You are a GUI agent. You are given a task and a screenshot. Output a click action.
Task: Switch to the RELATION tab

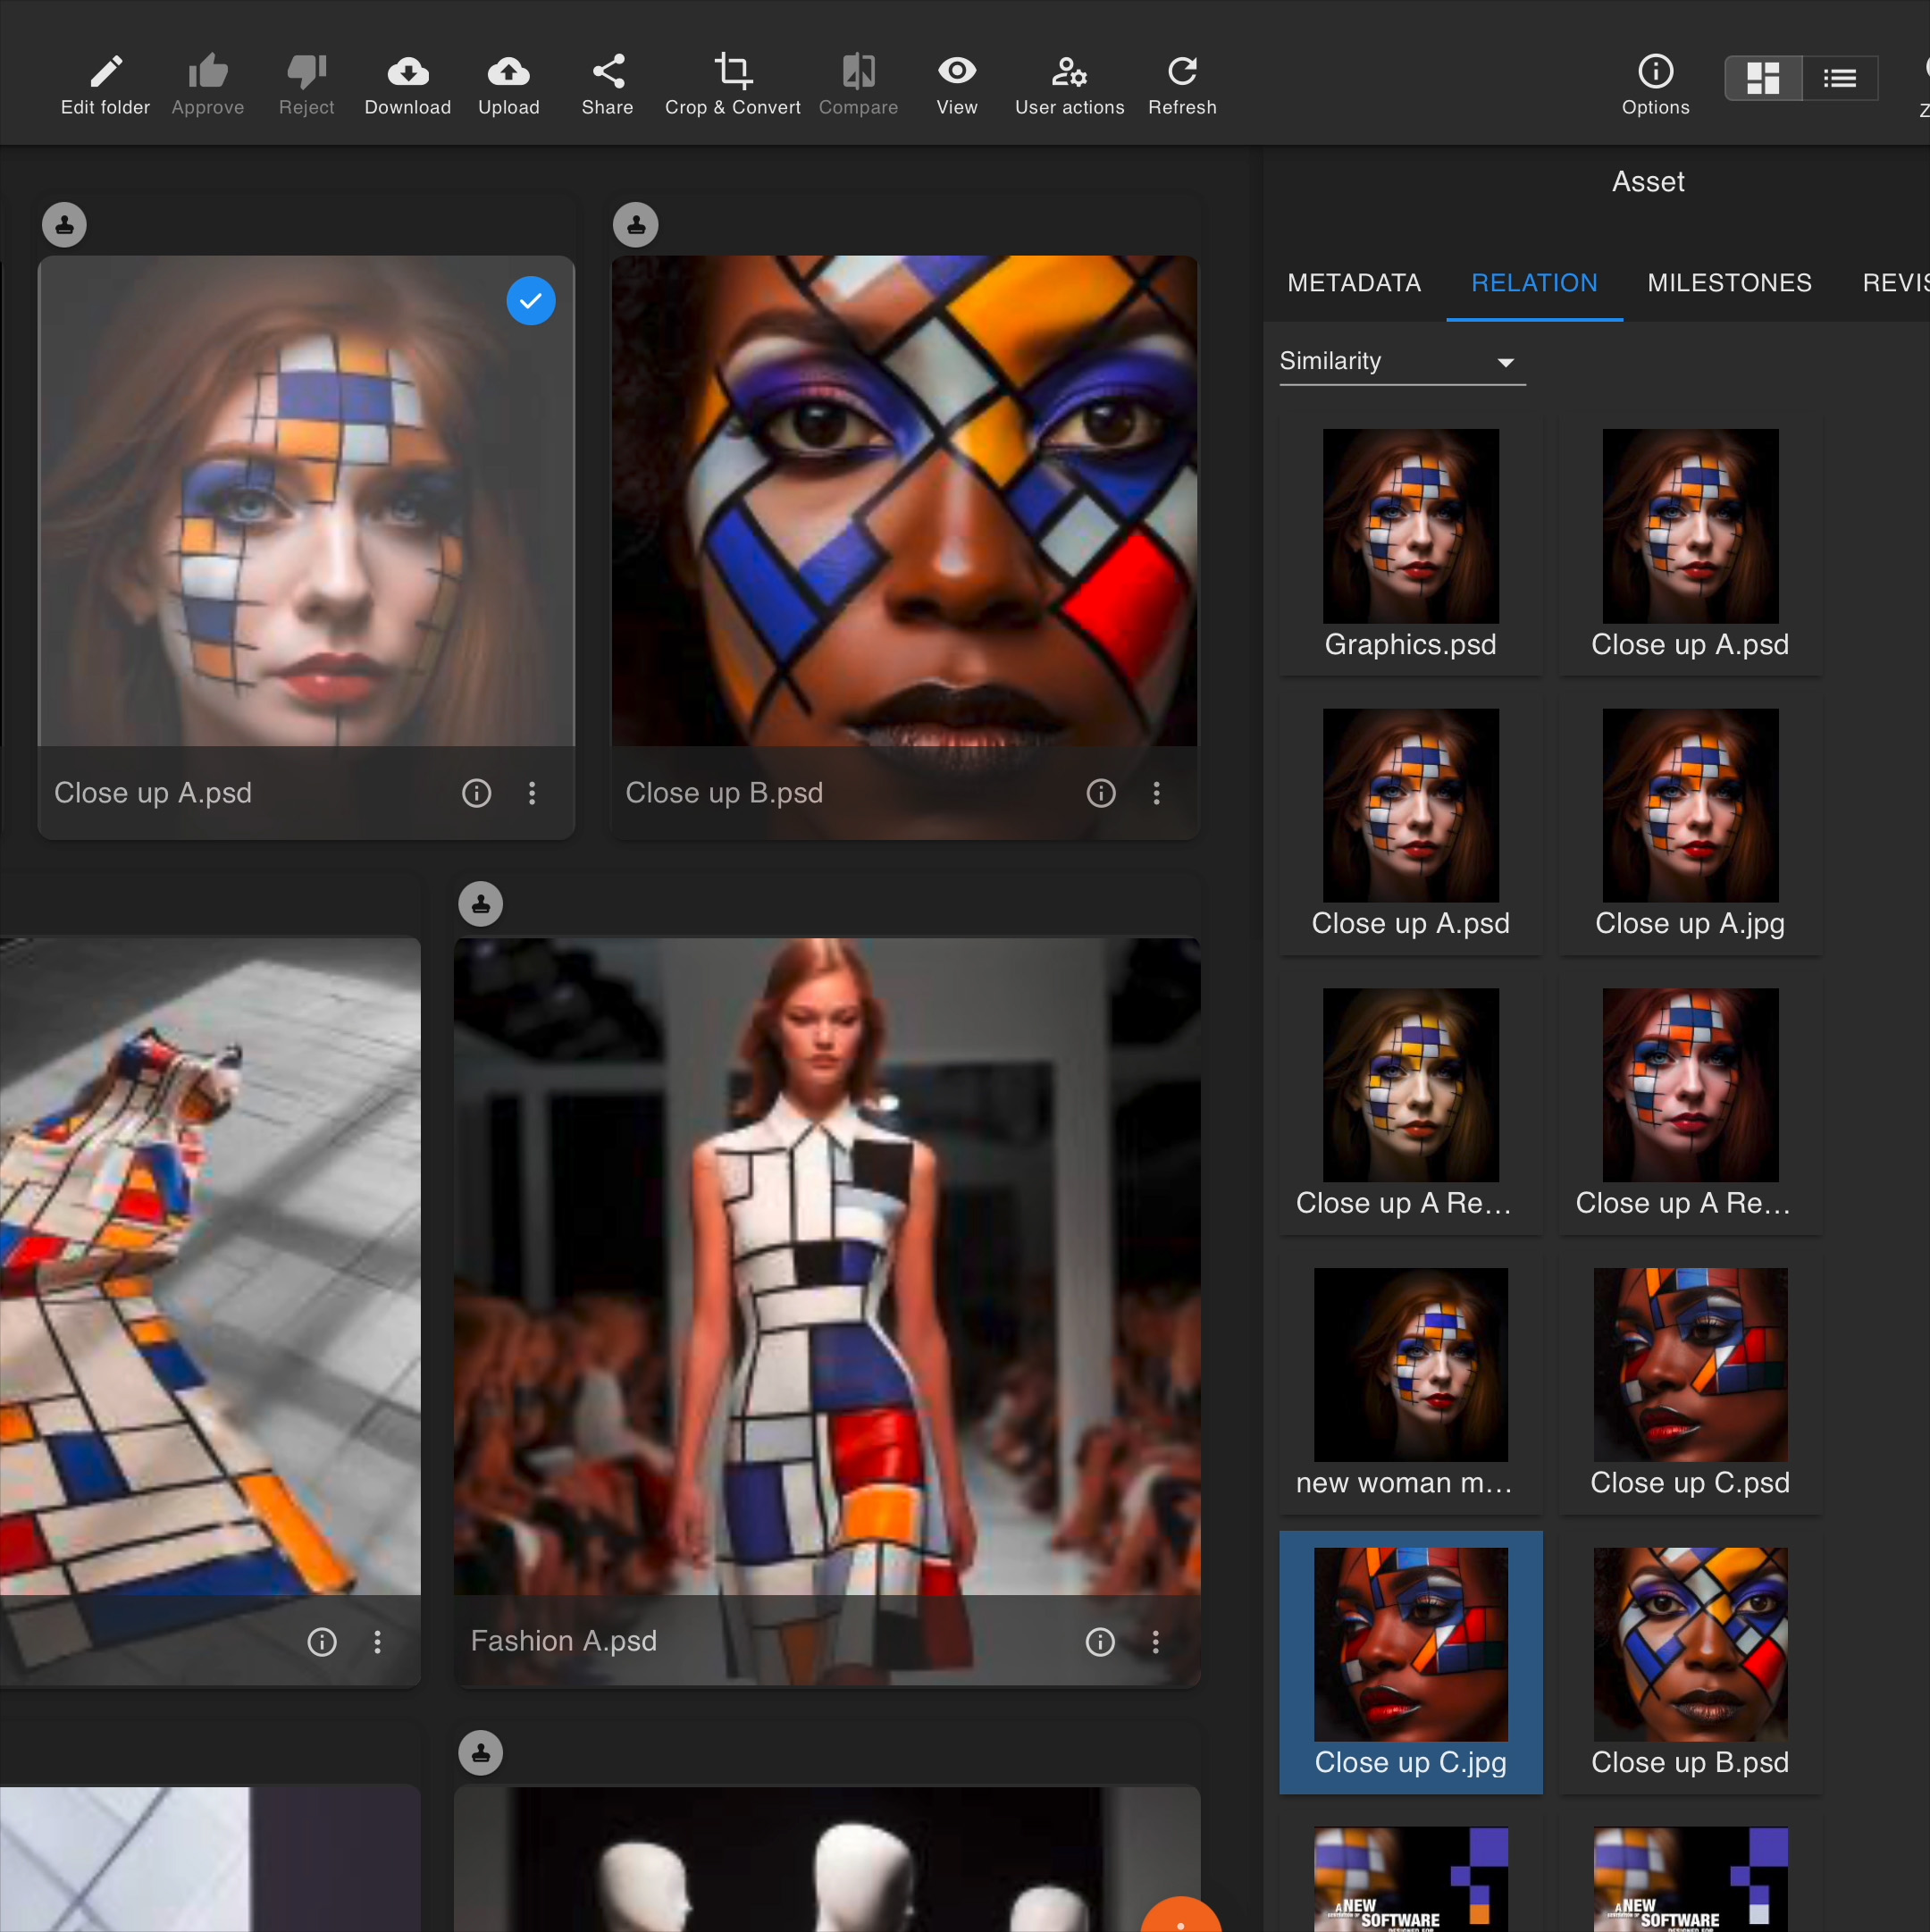point(1534,283)
